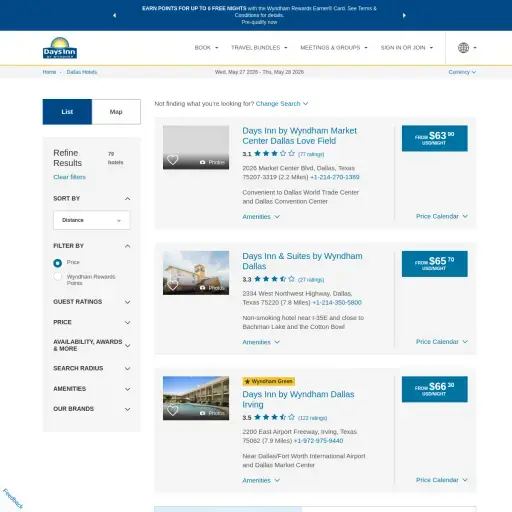The width and height of the screenshot is (512, 512).
Task: Click the Days Inn by Wyndham logo
Action: [60, 48]
